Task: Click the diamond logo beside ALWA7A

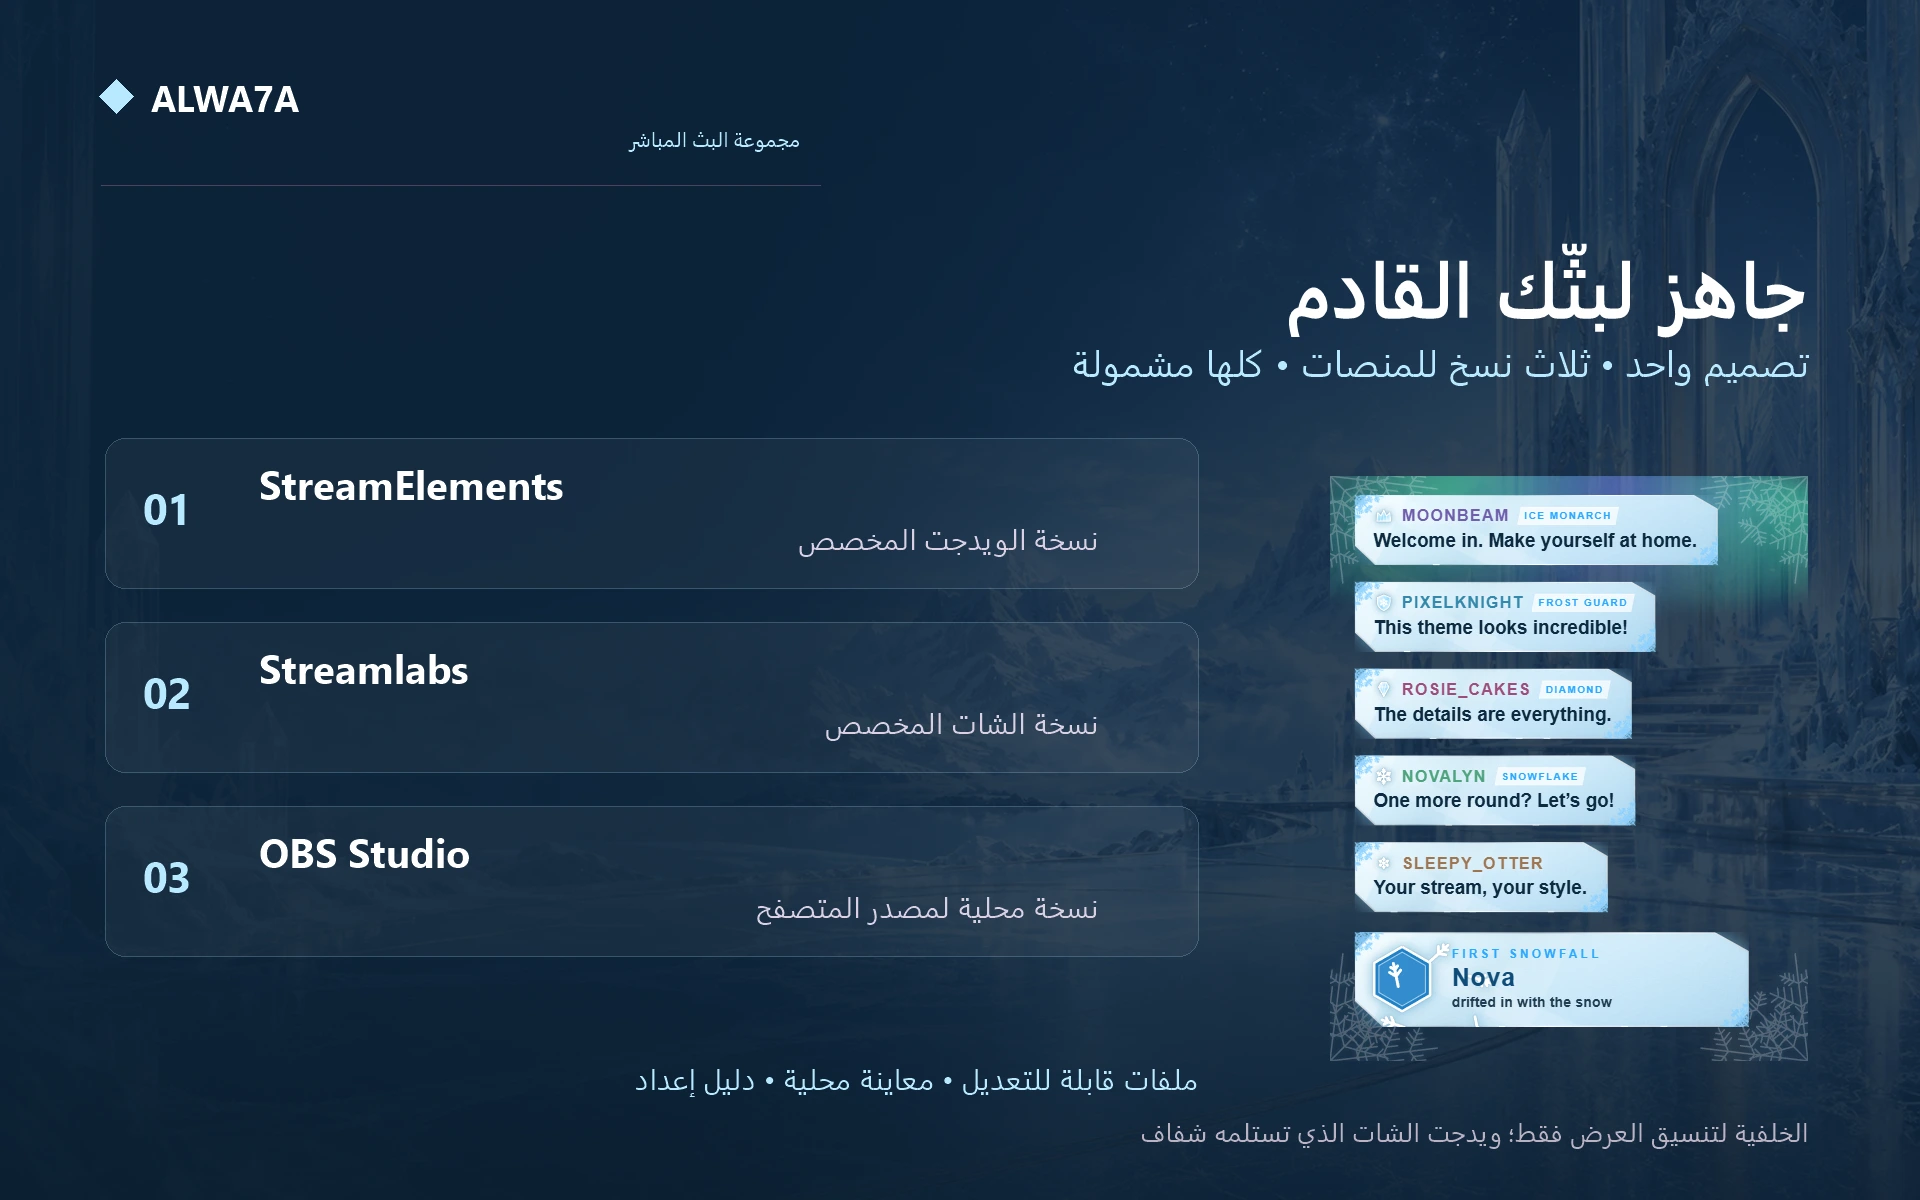Action: tap(117, 97)
